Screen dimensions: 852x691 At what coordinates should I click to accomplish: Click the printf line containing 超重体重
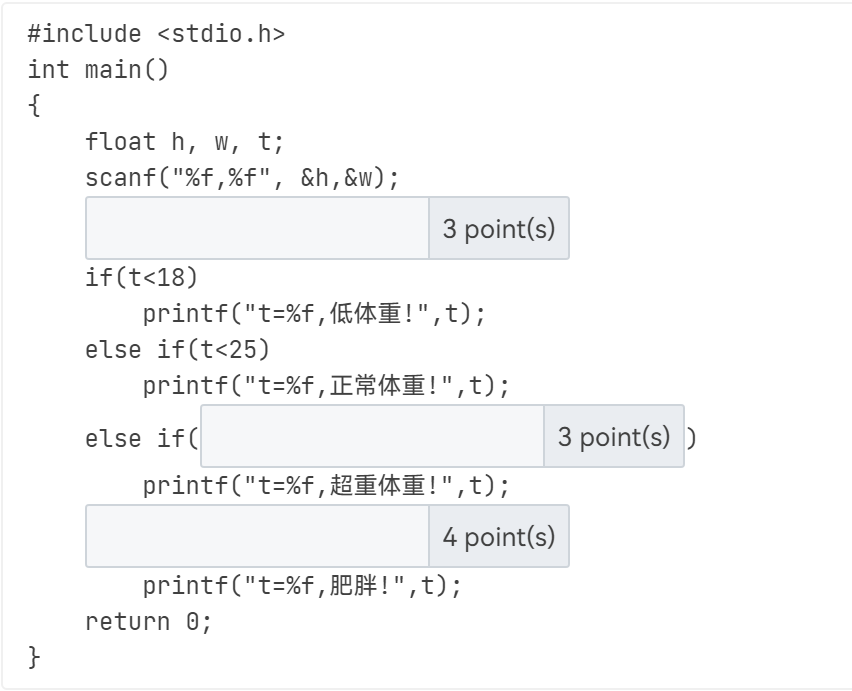(326, 486)
